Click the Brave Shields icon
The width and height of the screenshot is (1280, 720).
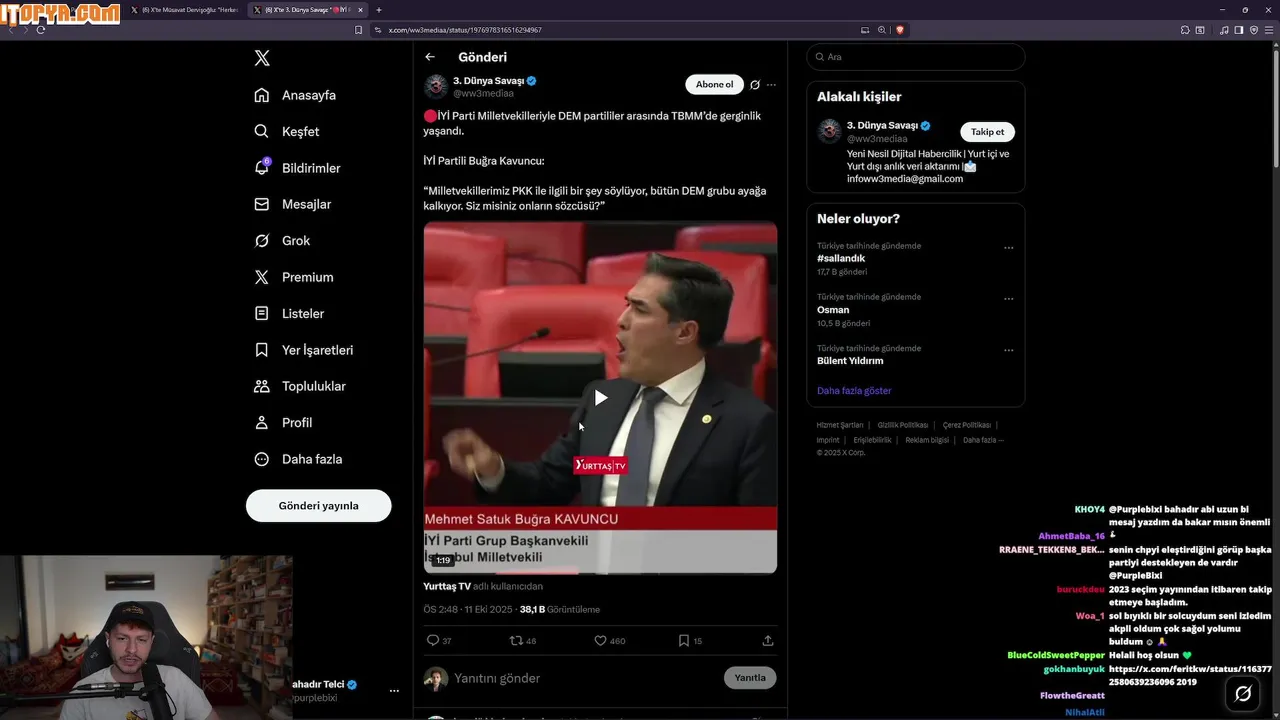click(x=900, y=30)
